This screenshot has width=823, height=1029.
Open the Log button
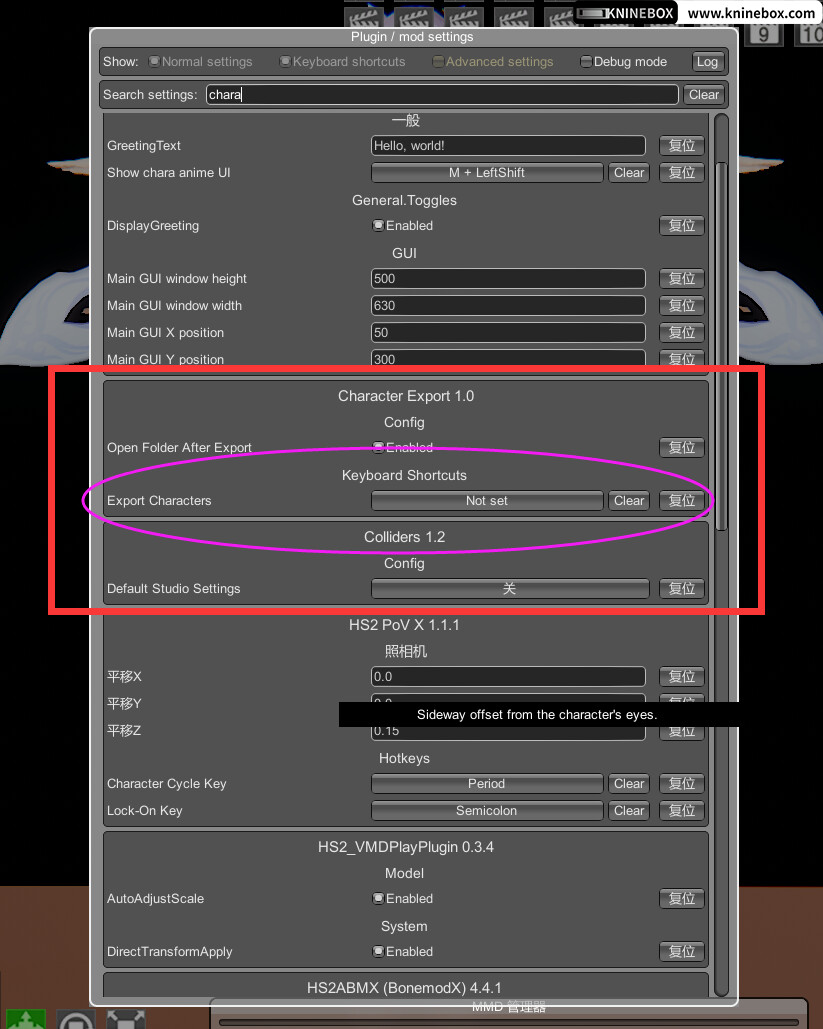point(707,62)
